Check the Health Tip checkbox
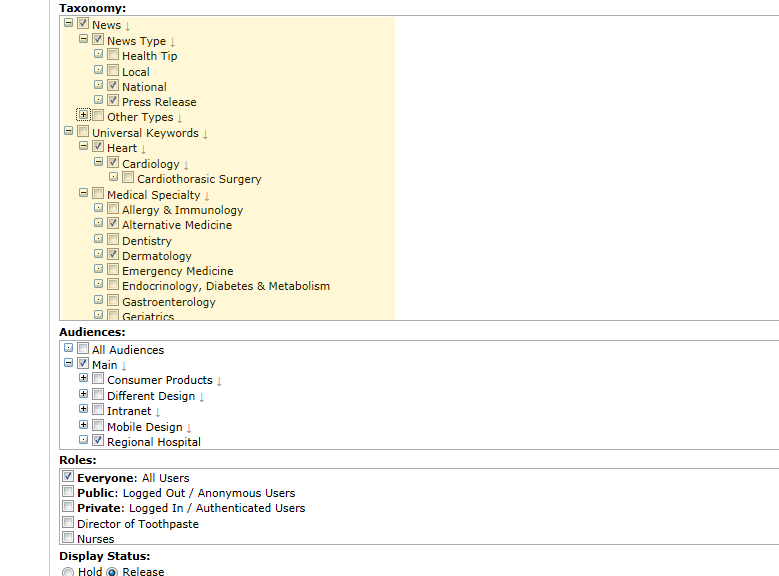Screen dimensions: 779x576 click(113, 55)
